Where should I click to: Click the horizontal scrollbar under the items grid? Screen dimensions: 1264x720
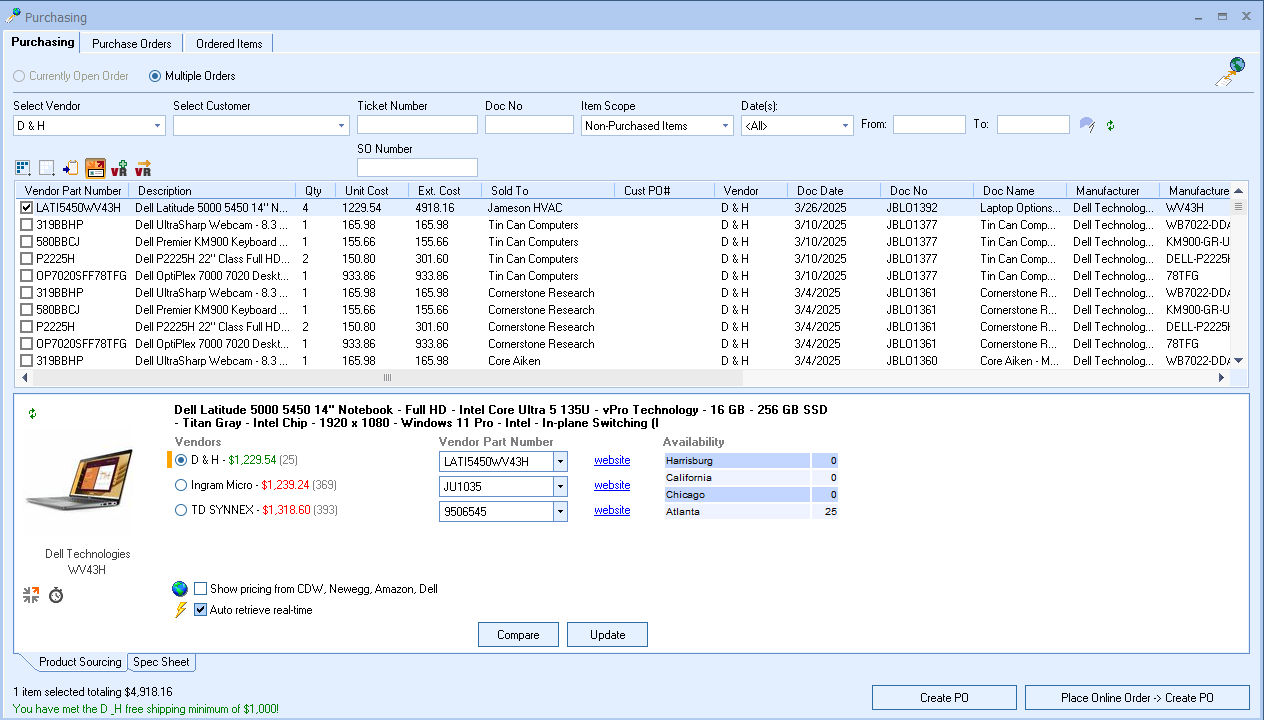coord(388,378)
